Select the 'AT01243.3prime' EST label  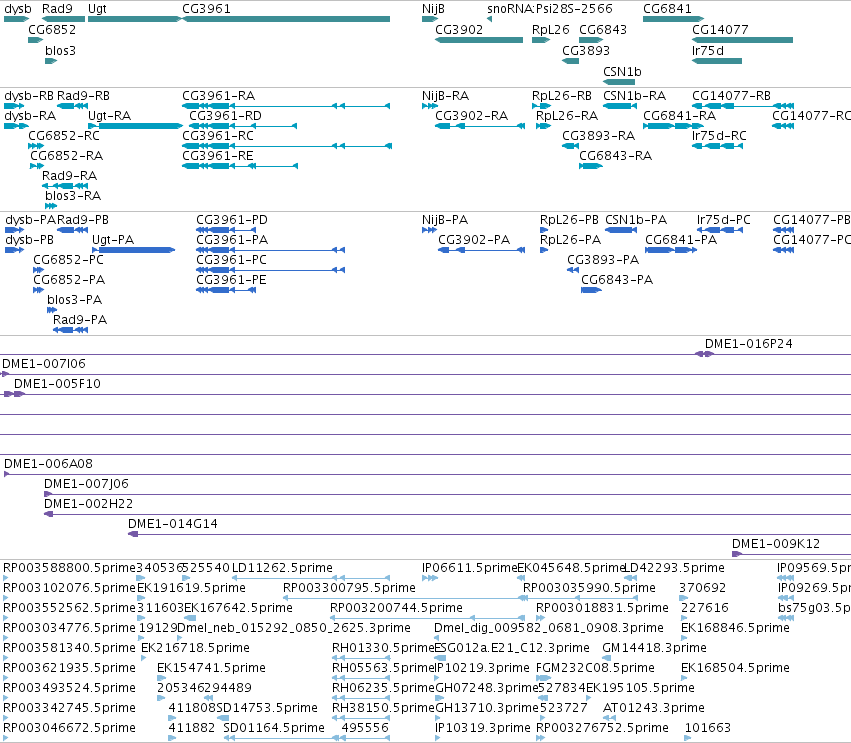point(653,708)
